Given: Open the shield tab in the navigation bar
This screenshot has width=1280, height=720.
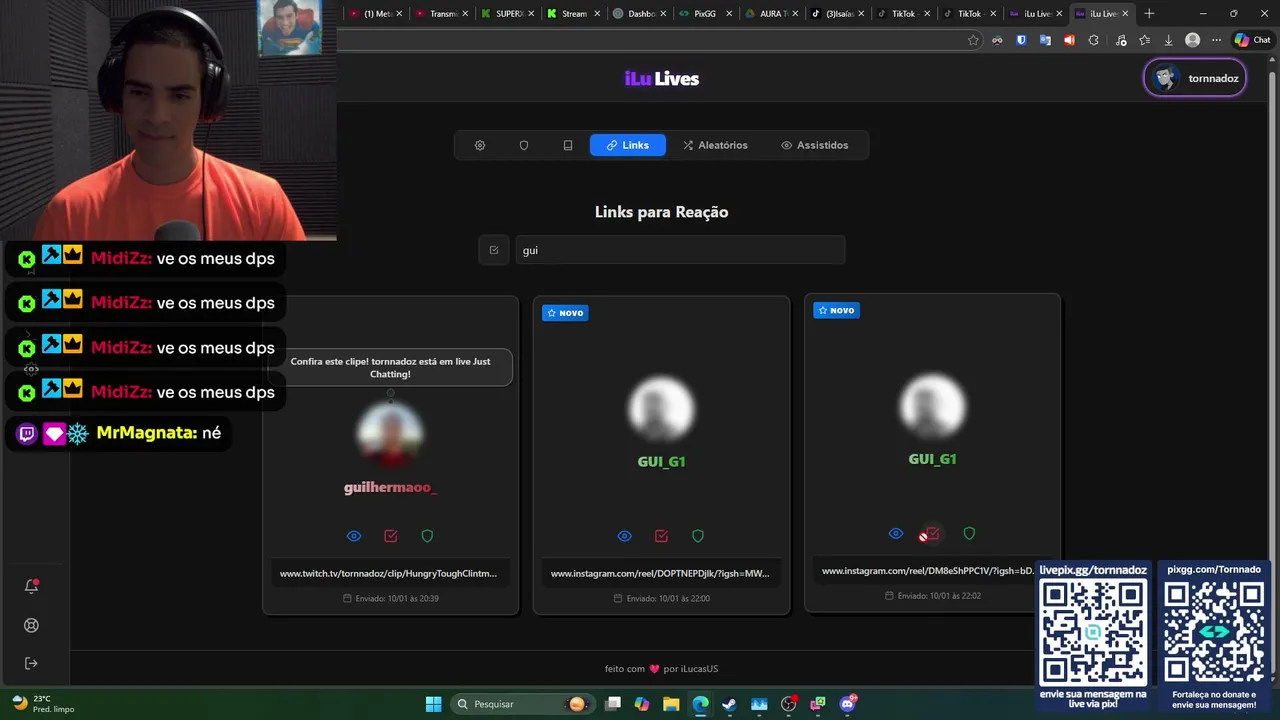Looking at the screenshot, I should 524,145.
